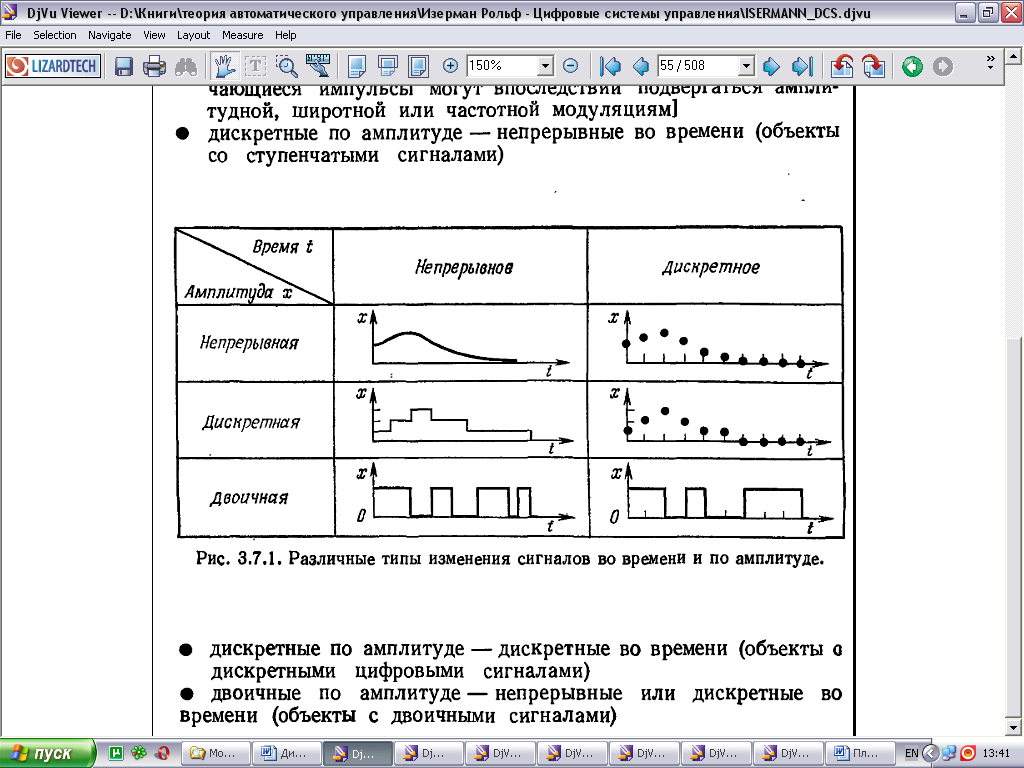Open the View menu

pyautogui.click(x=154, y=35)
